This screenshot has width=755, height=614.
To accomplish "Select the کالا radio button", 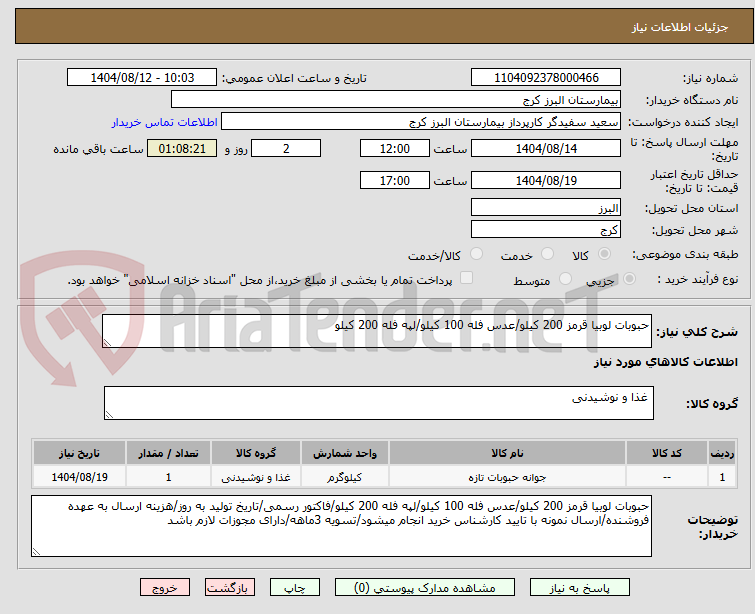I will coord(604,254).
